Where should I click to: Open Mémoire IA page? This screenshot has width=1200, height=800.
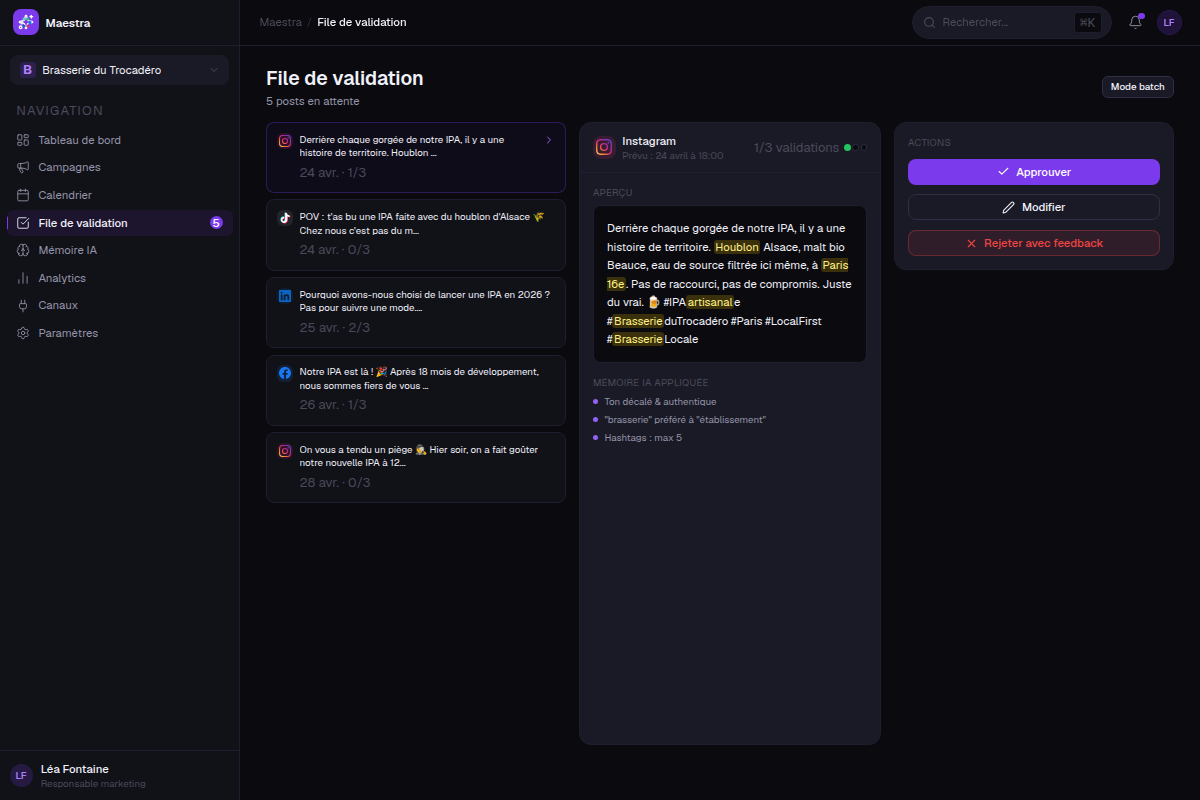[x=120, y=250]
